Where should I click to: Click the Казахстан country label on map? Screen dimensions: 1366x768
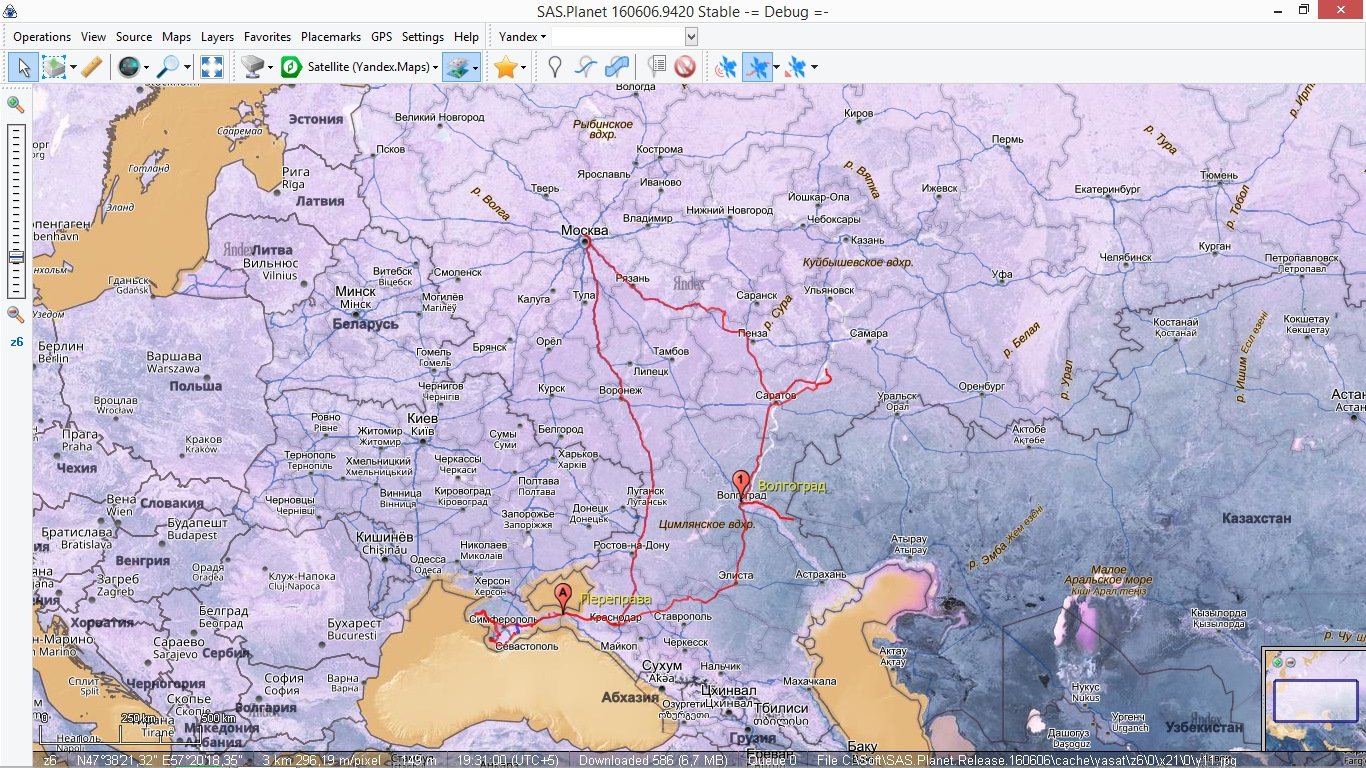click(1256, 518)
